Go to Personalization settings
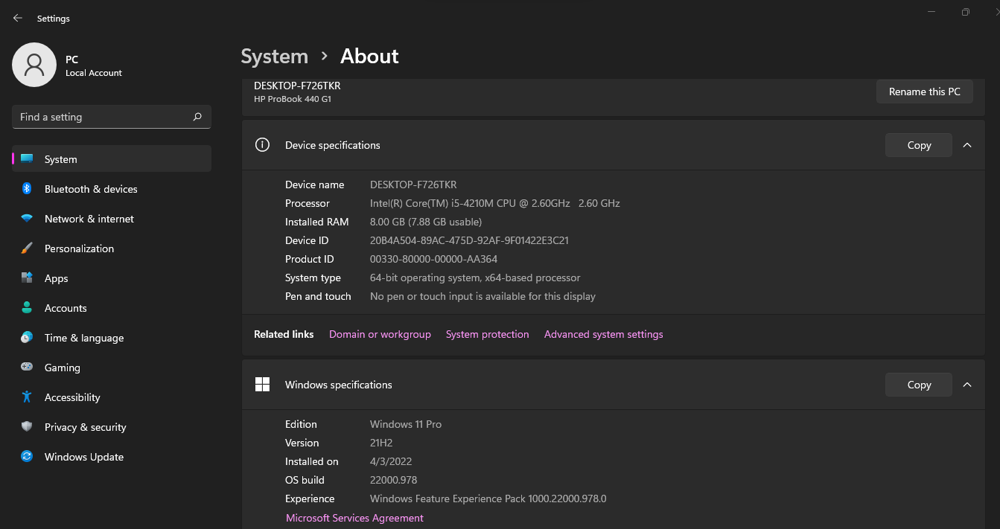This screenshot has width=1000, height=529. pos(112,248)
